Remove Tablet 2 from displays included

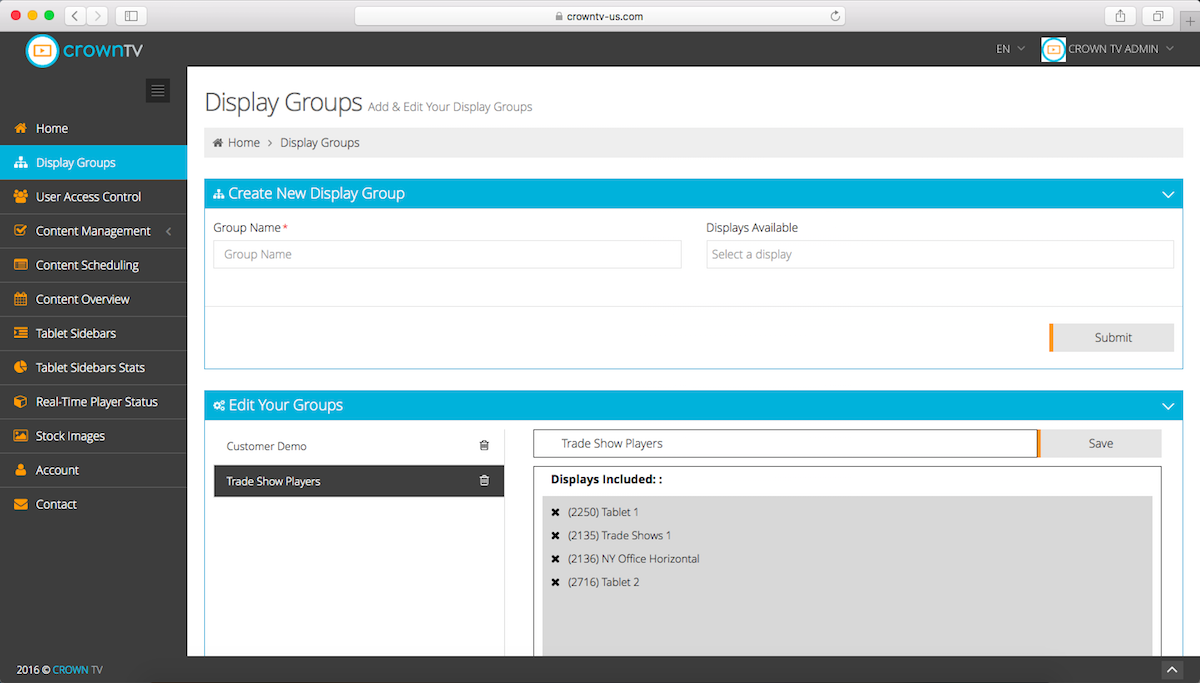556,582
